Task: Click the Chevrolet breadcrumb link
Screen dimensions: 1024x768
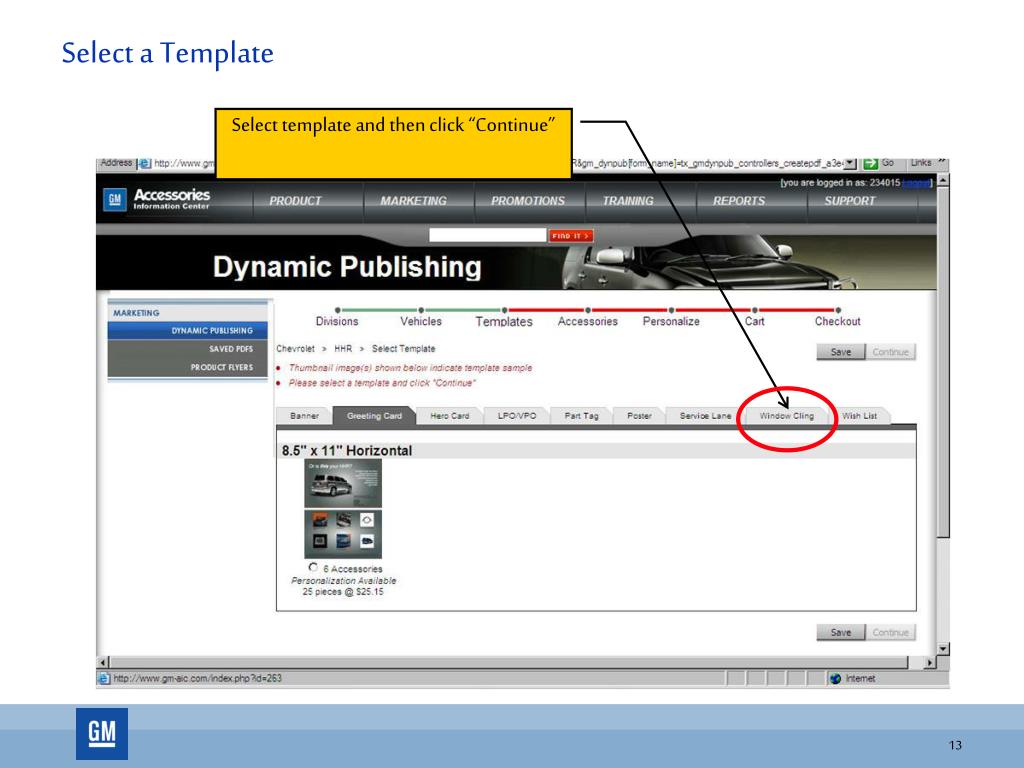Action: [295, 349]
